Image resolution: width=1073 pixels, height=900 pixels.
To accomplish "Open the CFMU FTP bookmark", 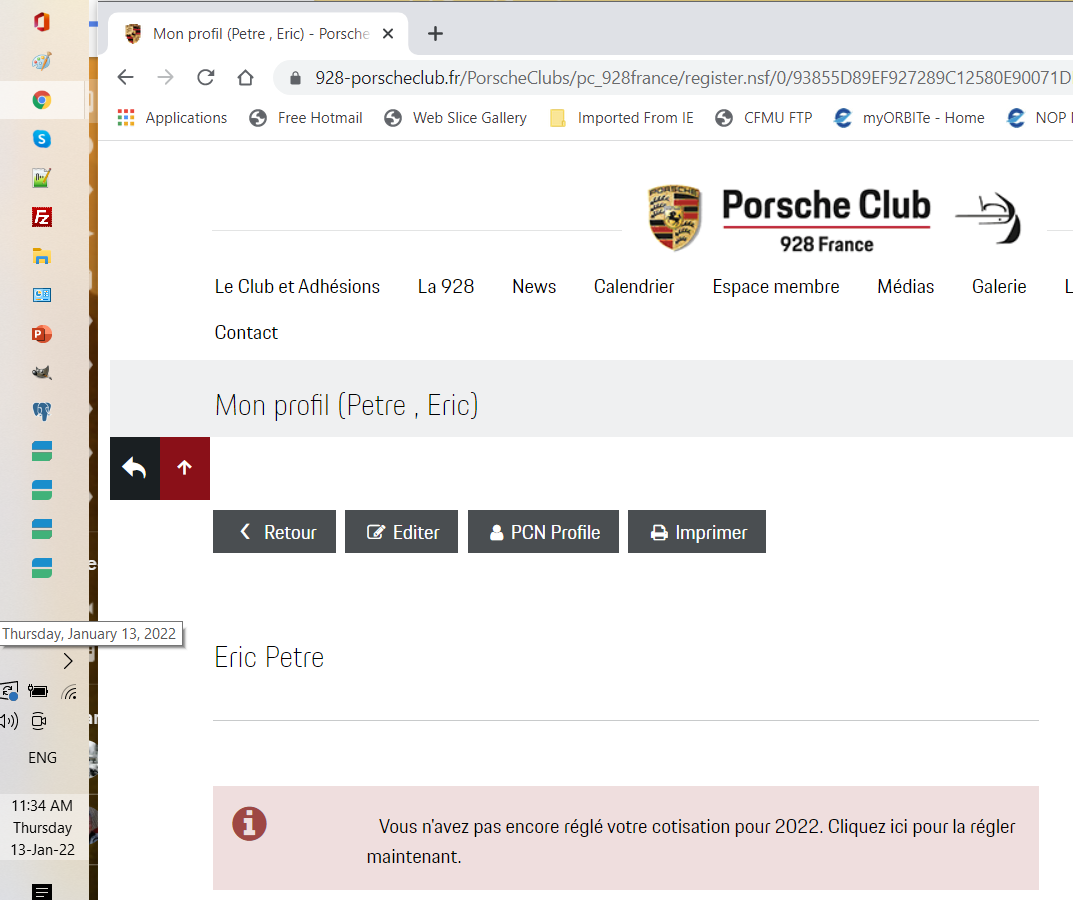I will (x=764, y=118).
